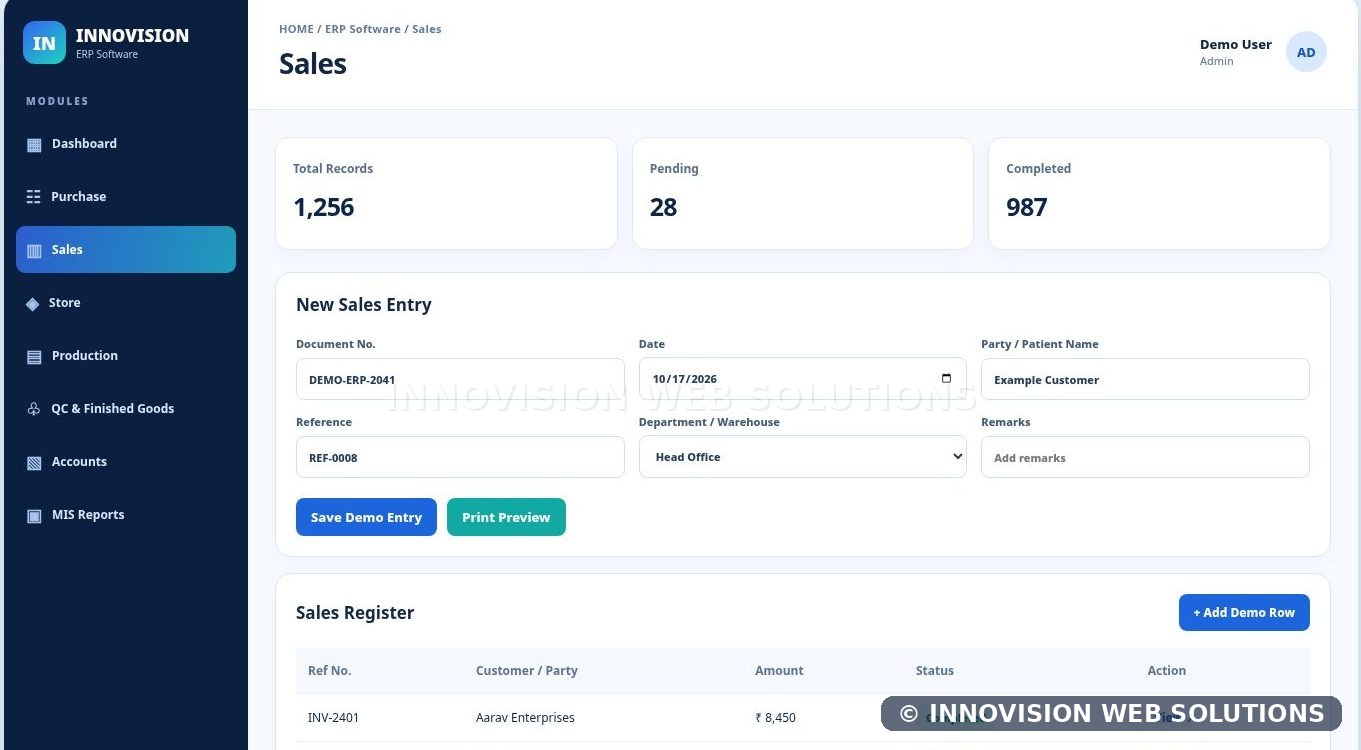Click the QC & Finished Goods icon

(33, 409)
